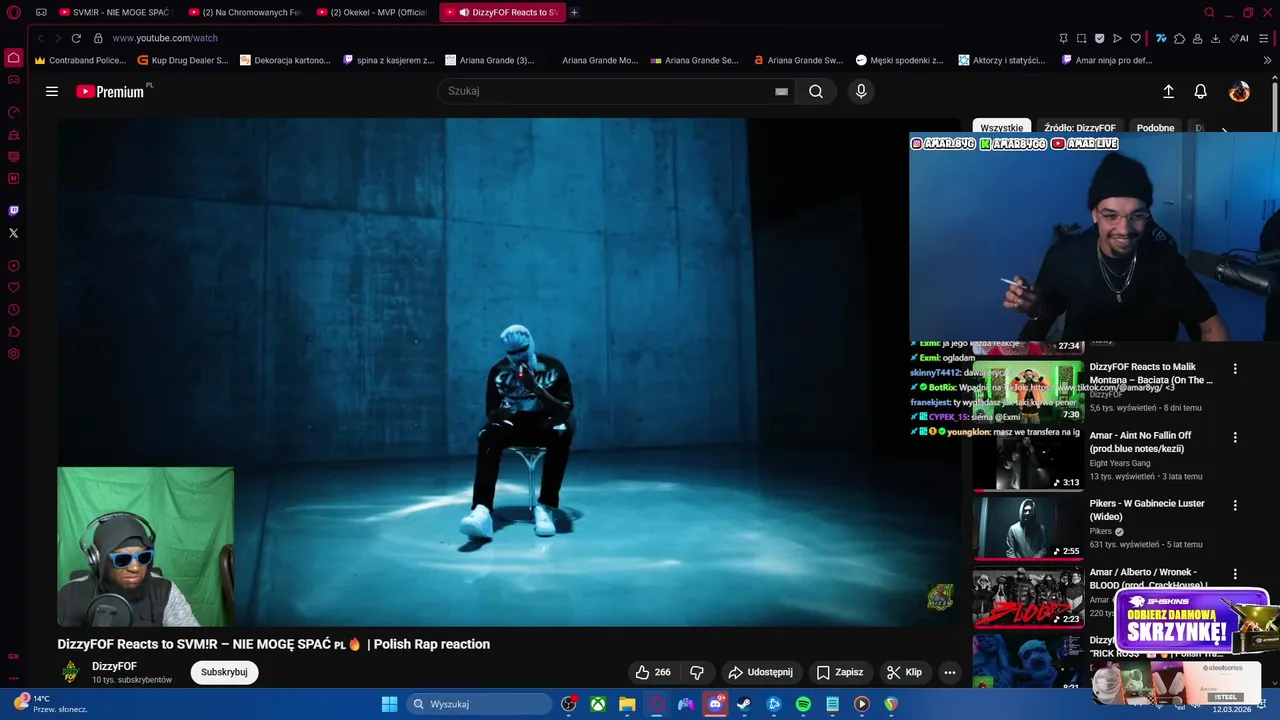Show more filter chips with right arrow

click(x=1224, y=130)
